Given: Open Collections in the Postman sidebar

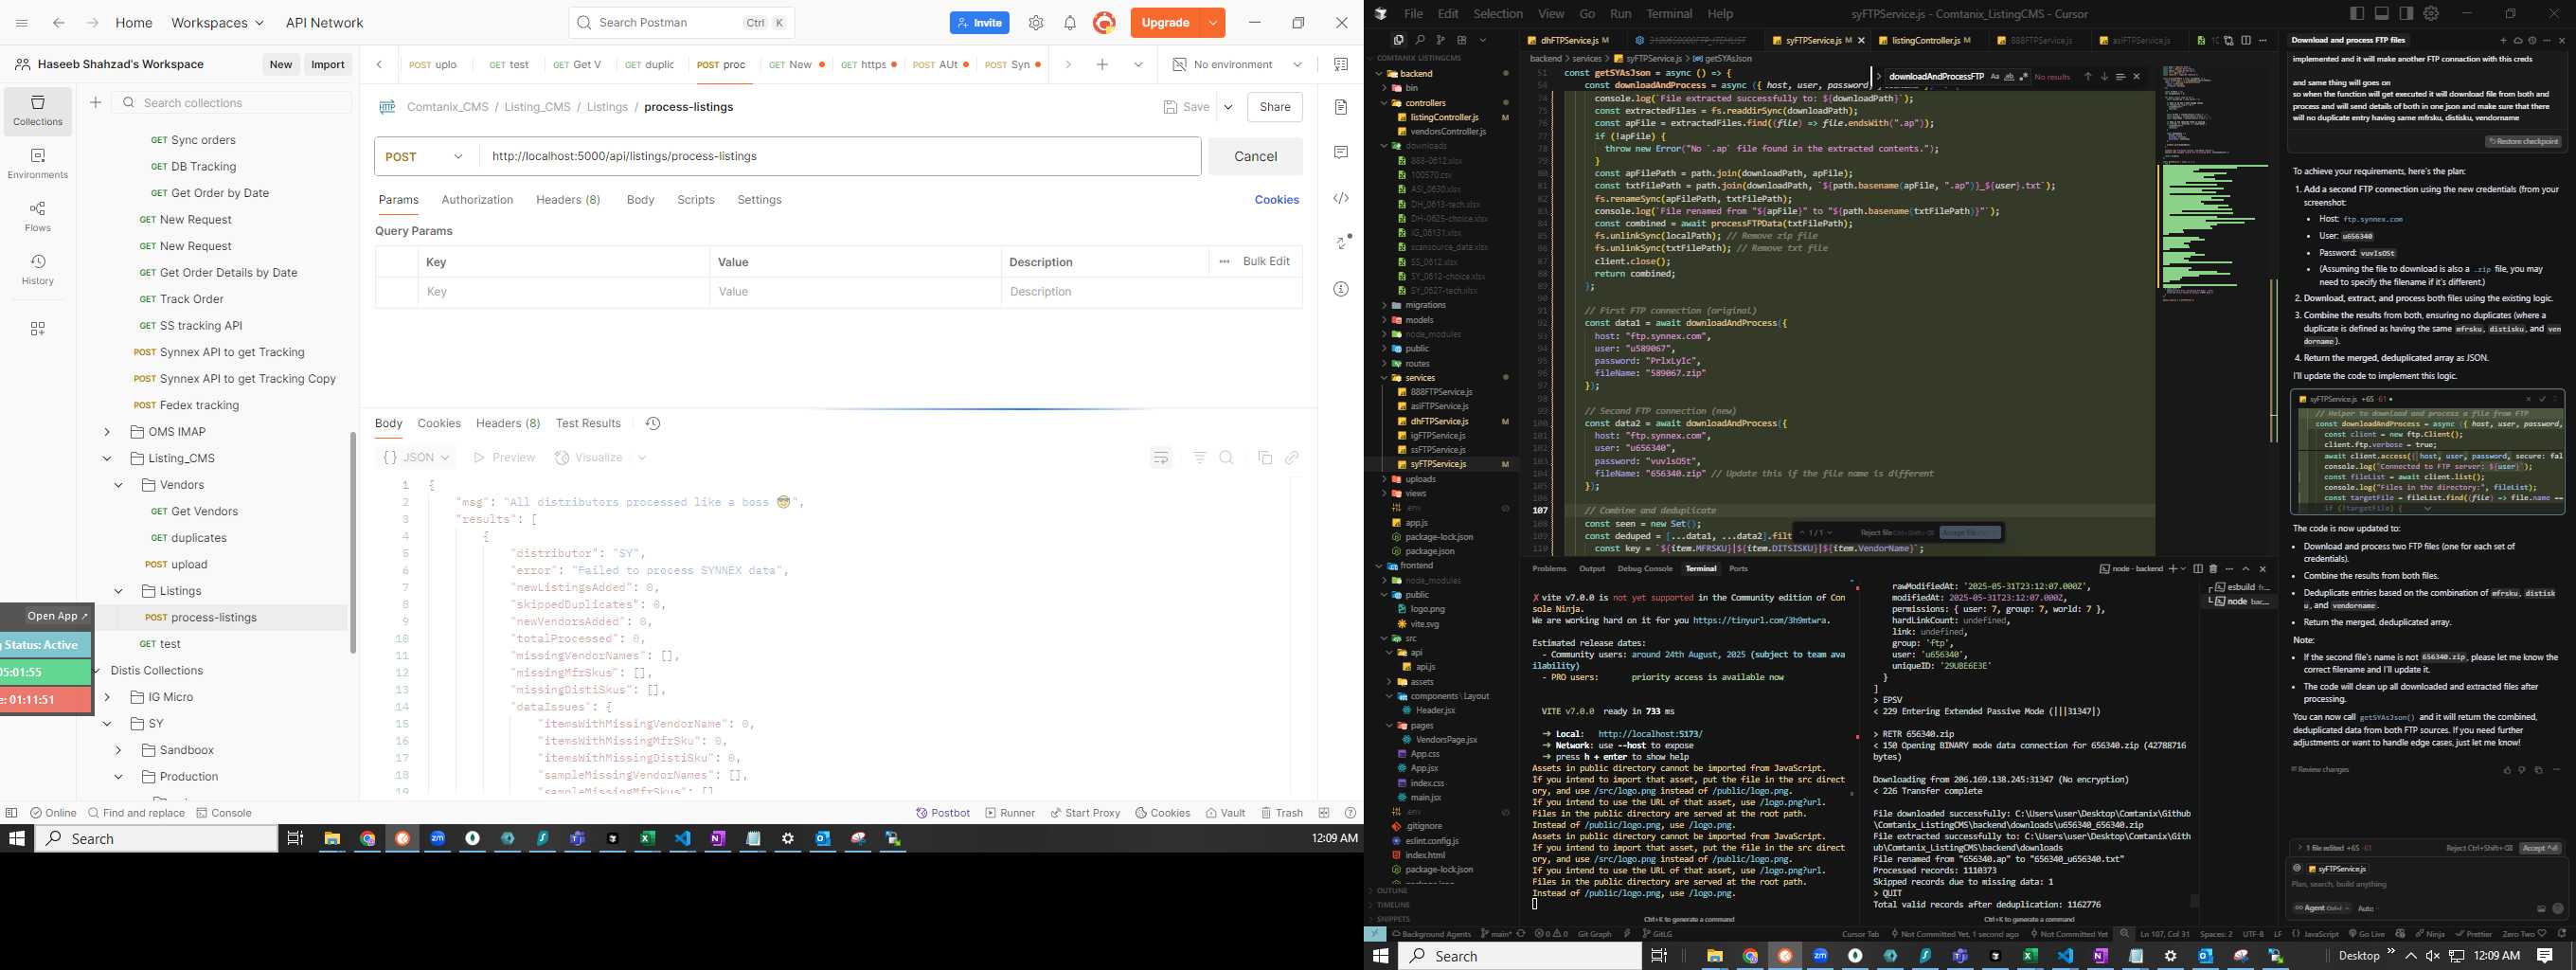Looking at the screenshot, I should 38,111.
